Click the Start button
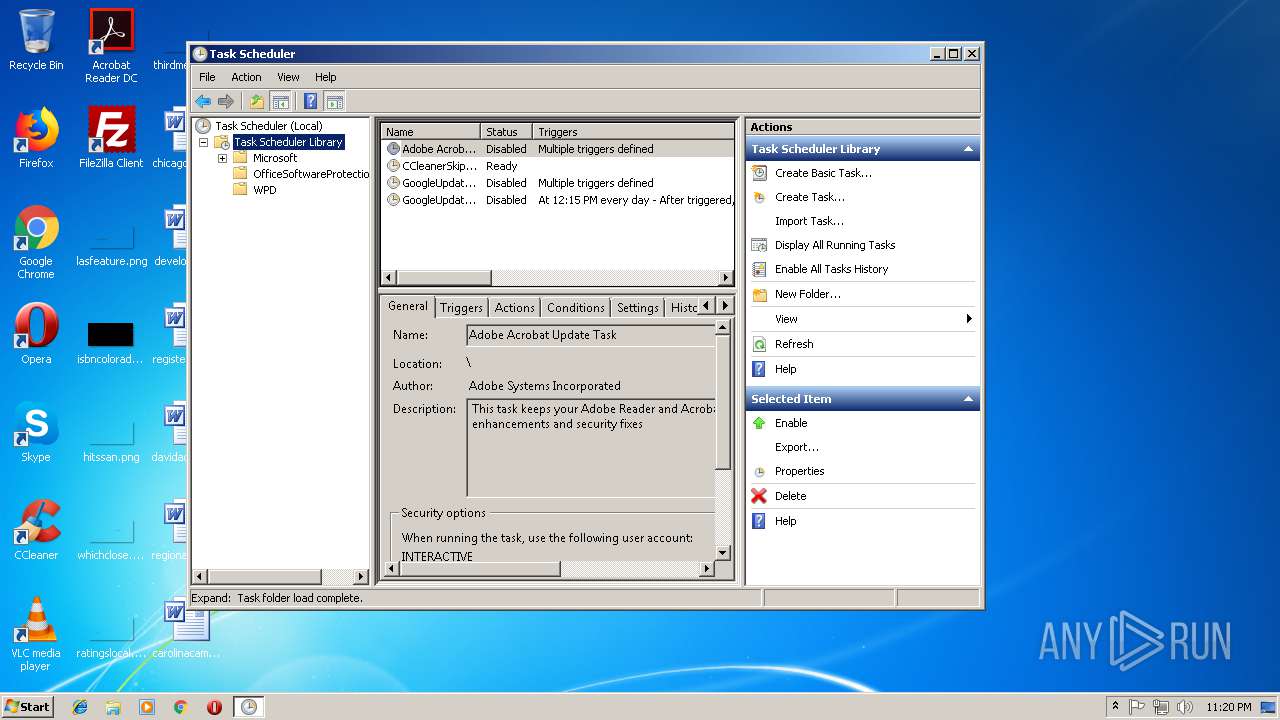 27,706
